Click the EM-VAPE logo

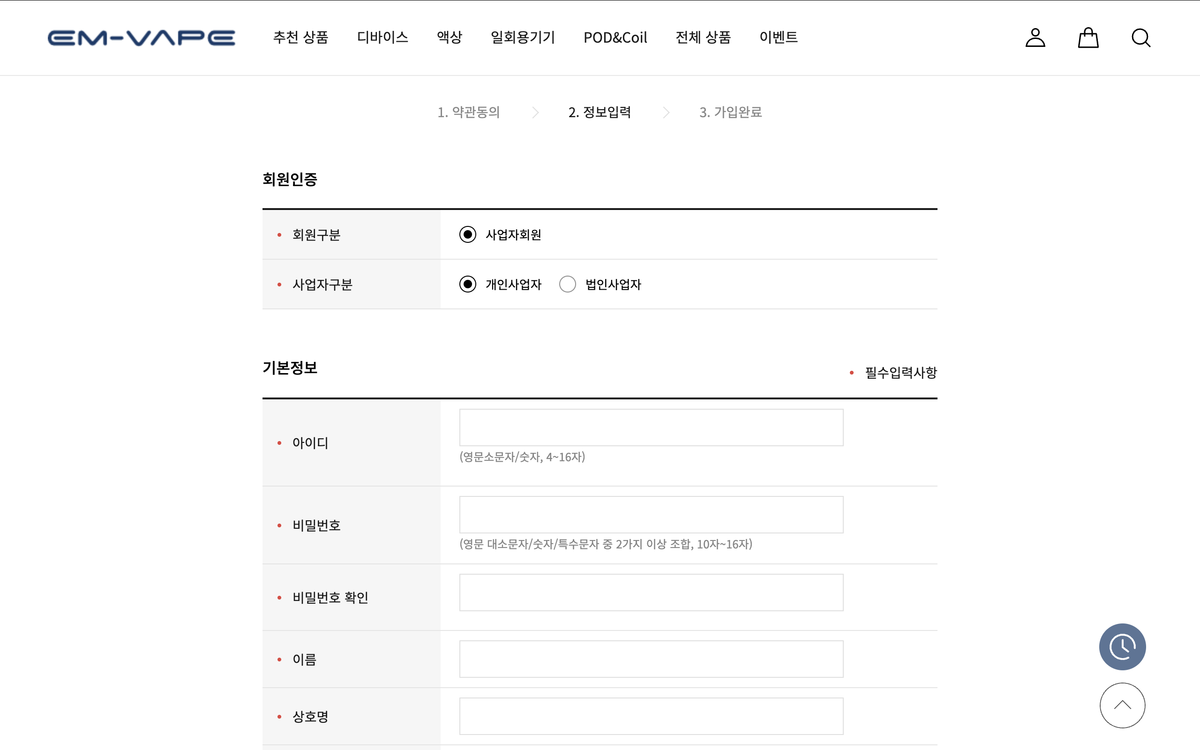point(141,38)
